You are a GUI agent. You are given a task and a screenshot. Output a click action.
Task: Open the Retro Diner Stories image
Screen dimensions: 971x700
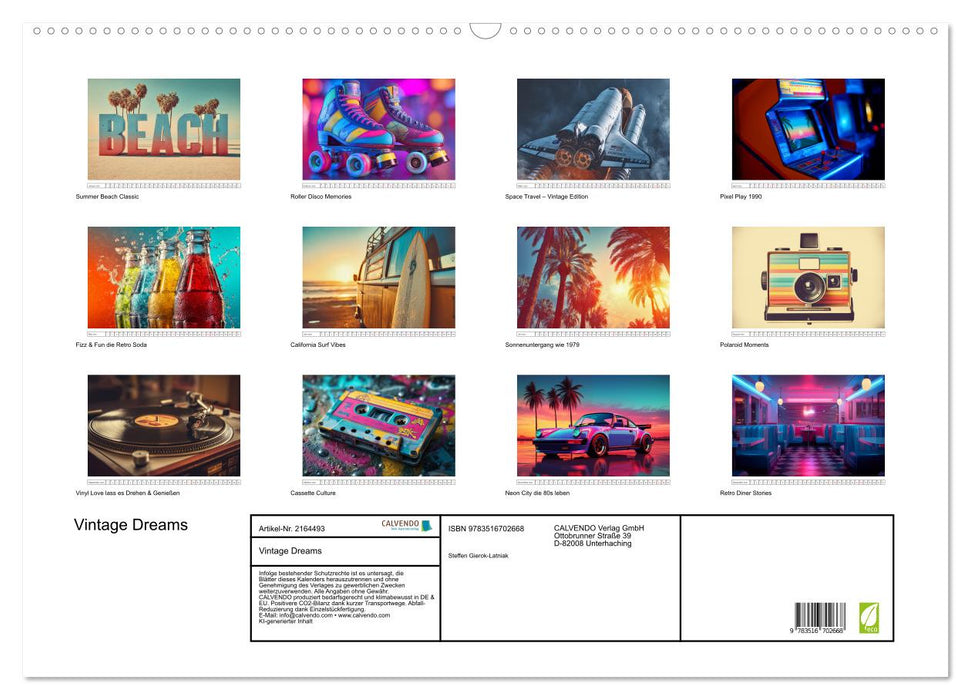pos(808,425)
